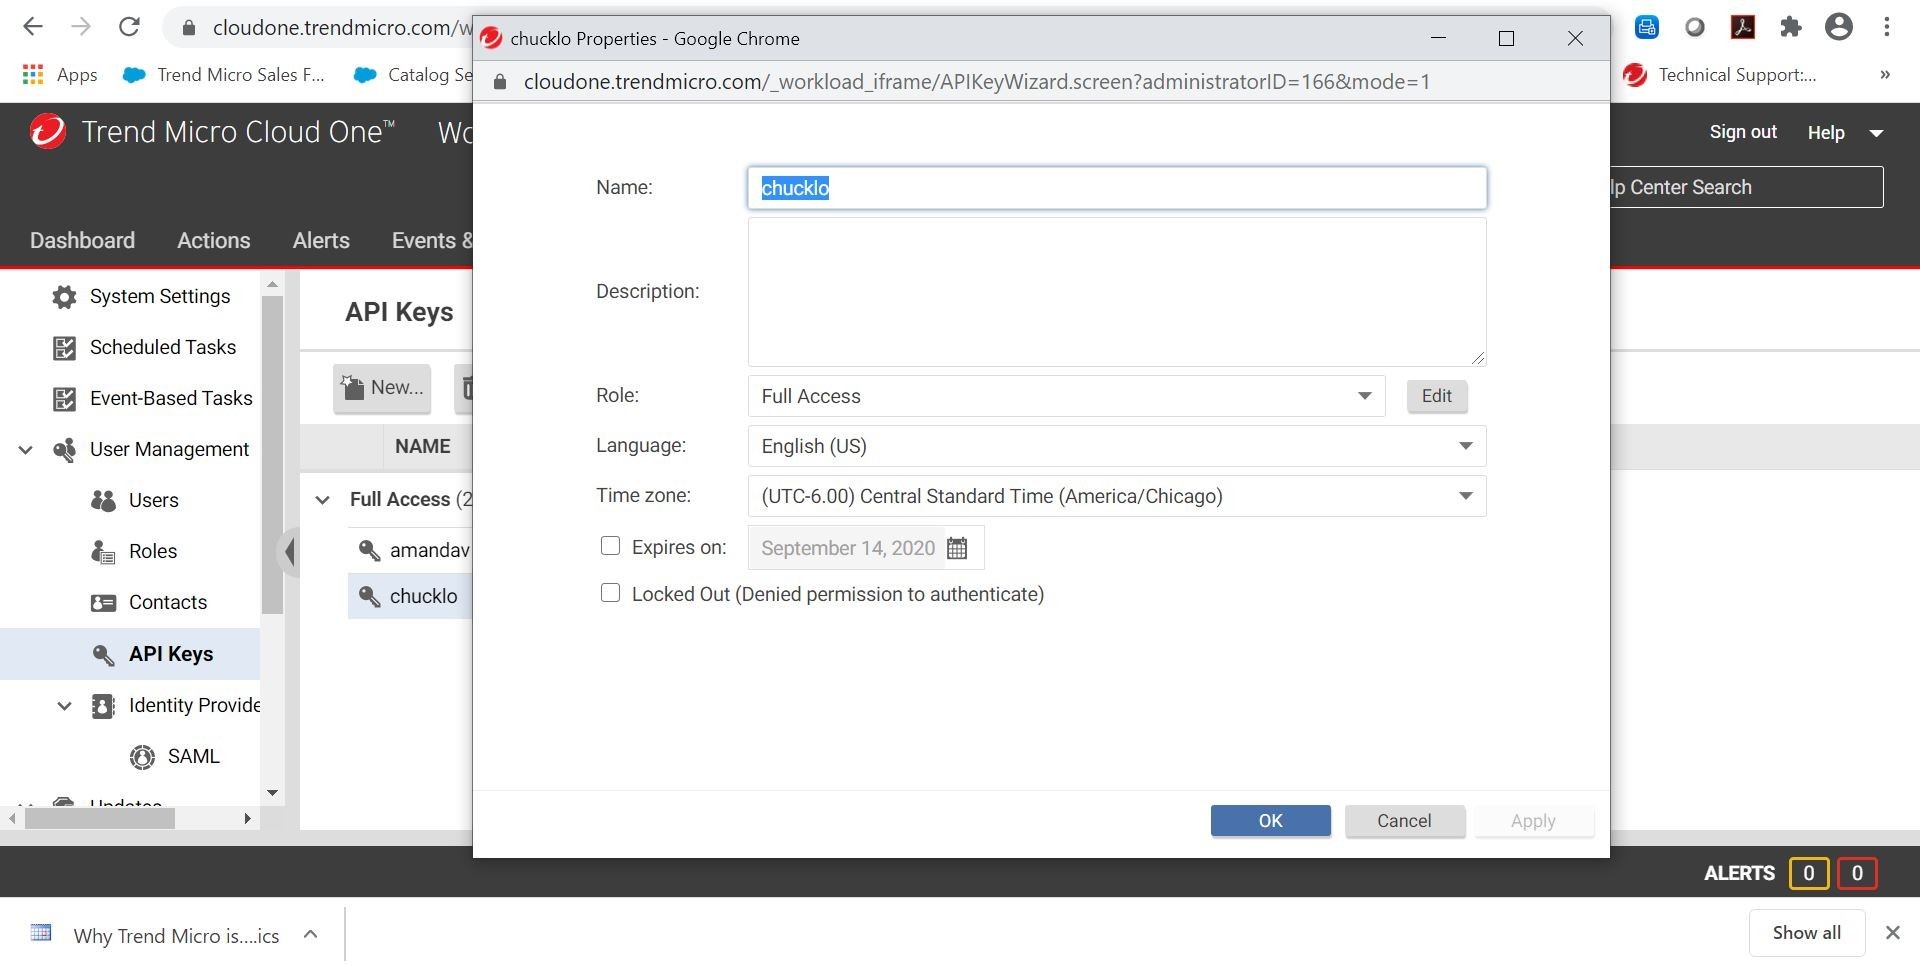Collapse the User Management section
Screen dimensions: 1920x965
(x=26, y=450)
